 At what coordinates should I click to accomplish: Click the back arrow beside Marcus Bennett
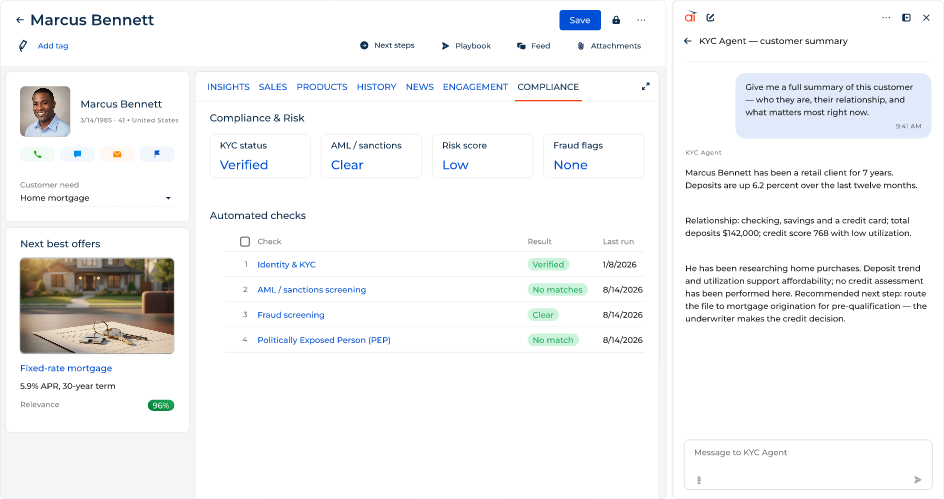coord(20,20)
